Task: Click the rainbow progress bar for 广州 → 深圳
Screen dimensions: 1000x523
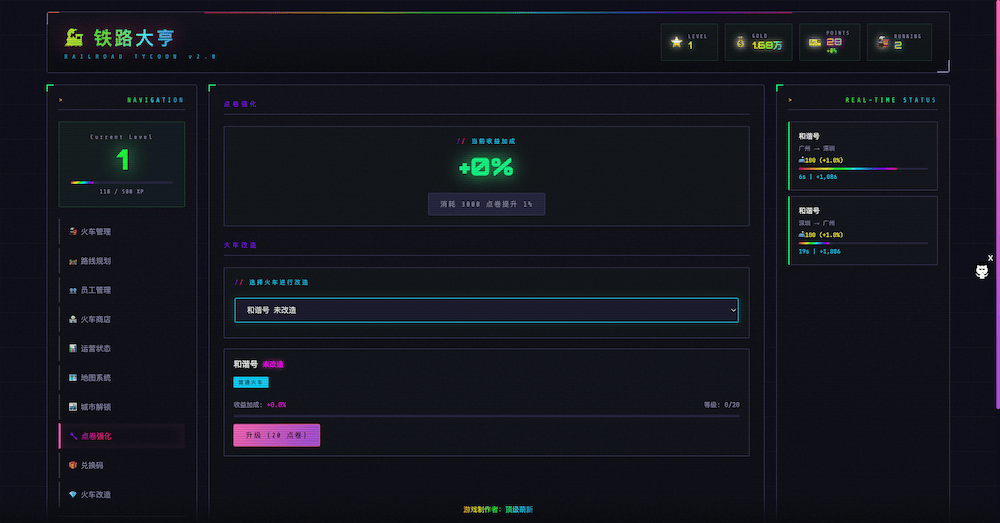Action: coord(862,169)
